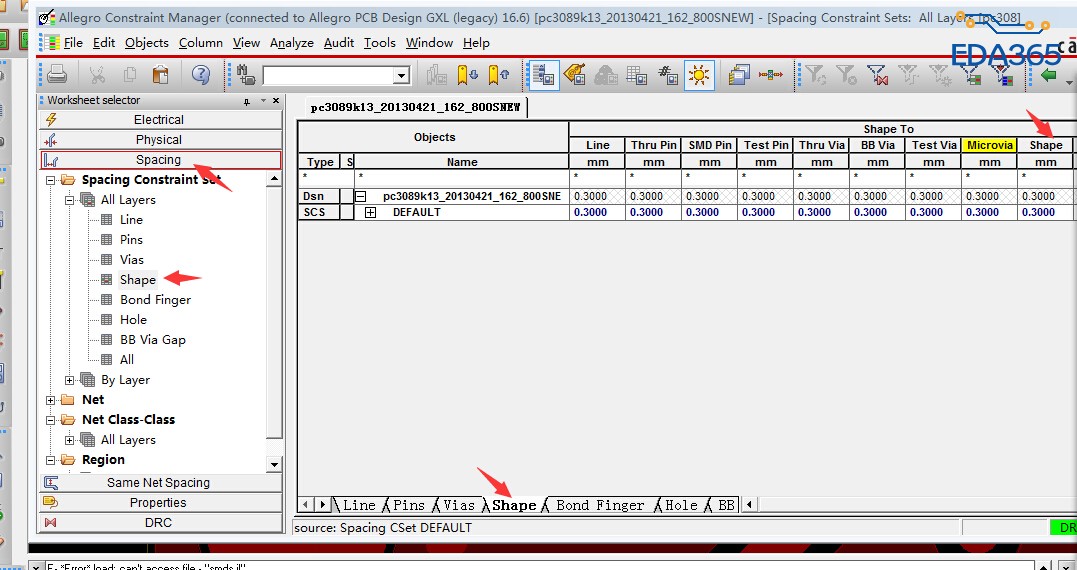Open the find text combo dropdown arrow
This screenshot has height=570, width=1077.
tap(402, 76)
